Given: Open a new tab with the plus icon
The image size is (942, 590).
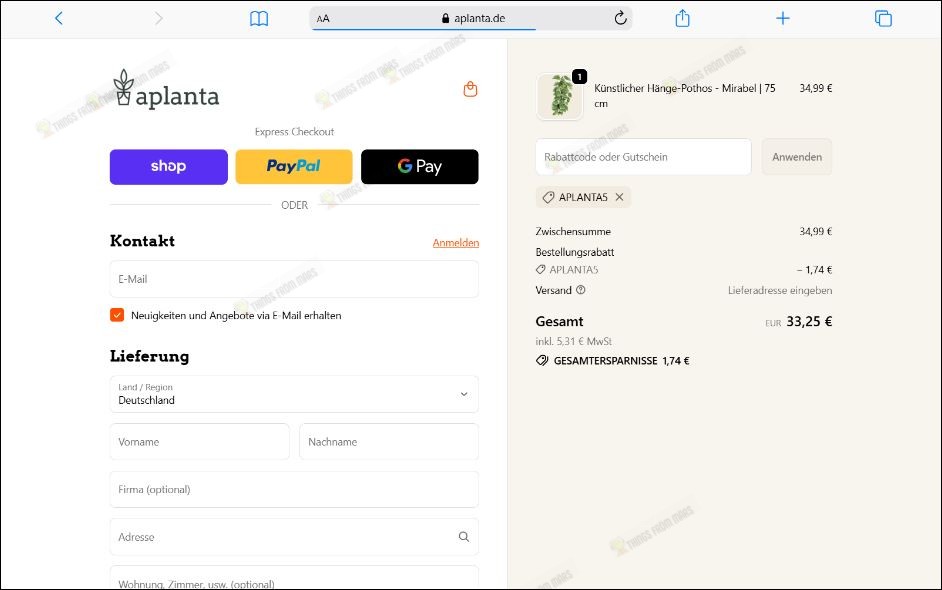Looking at the screenshot, I should [x=783, y=17].
